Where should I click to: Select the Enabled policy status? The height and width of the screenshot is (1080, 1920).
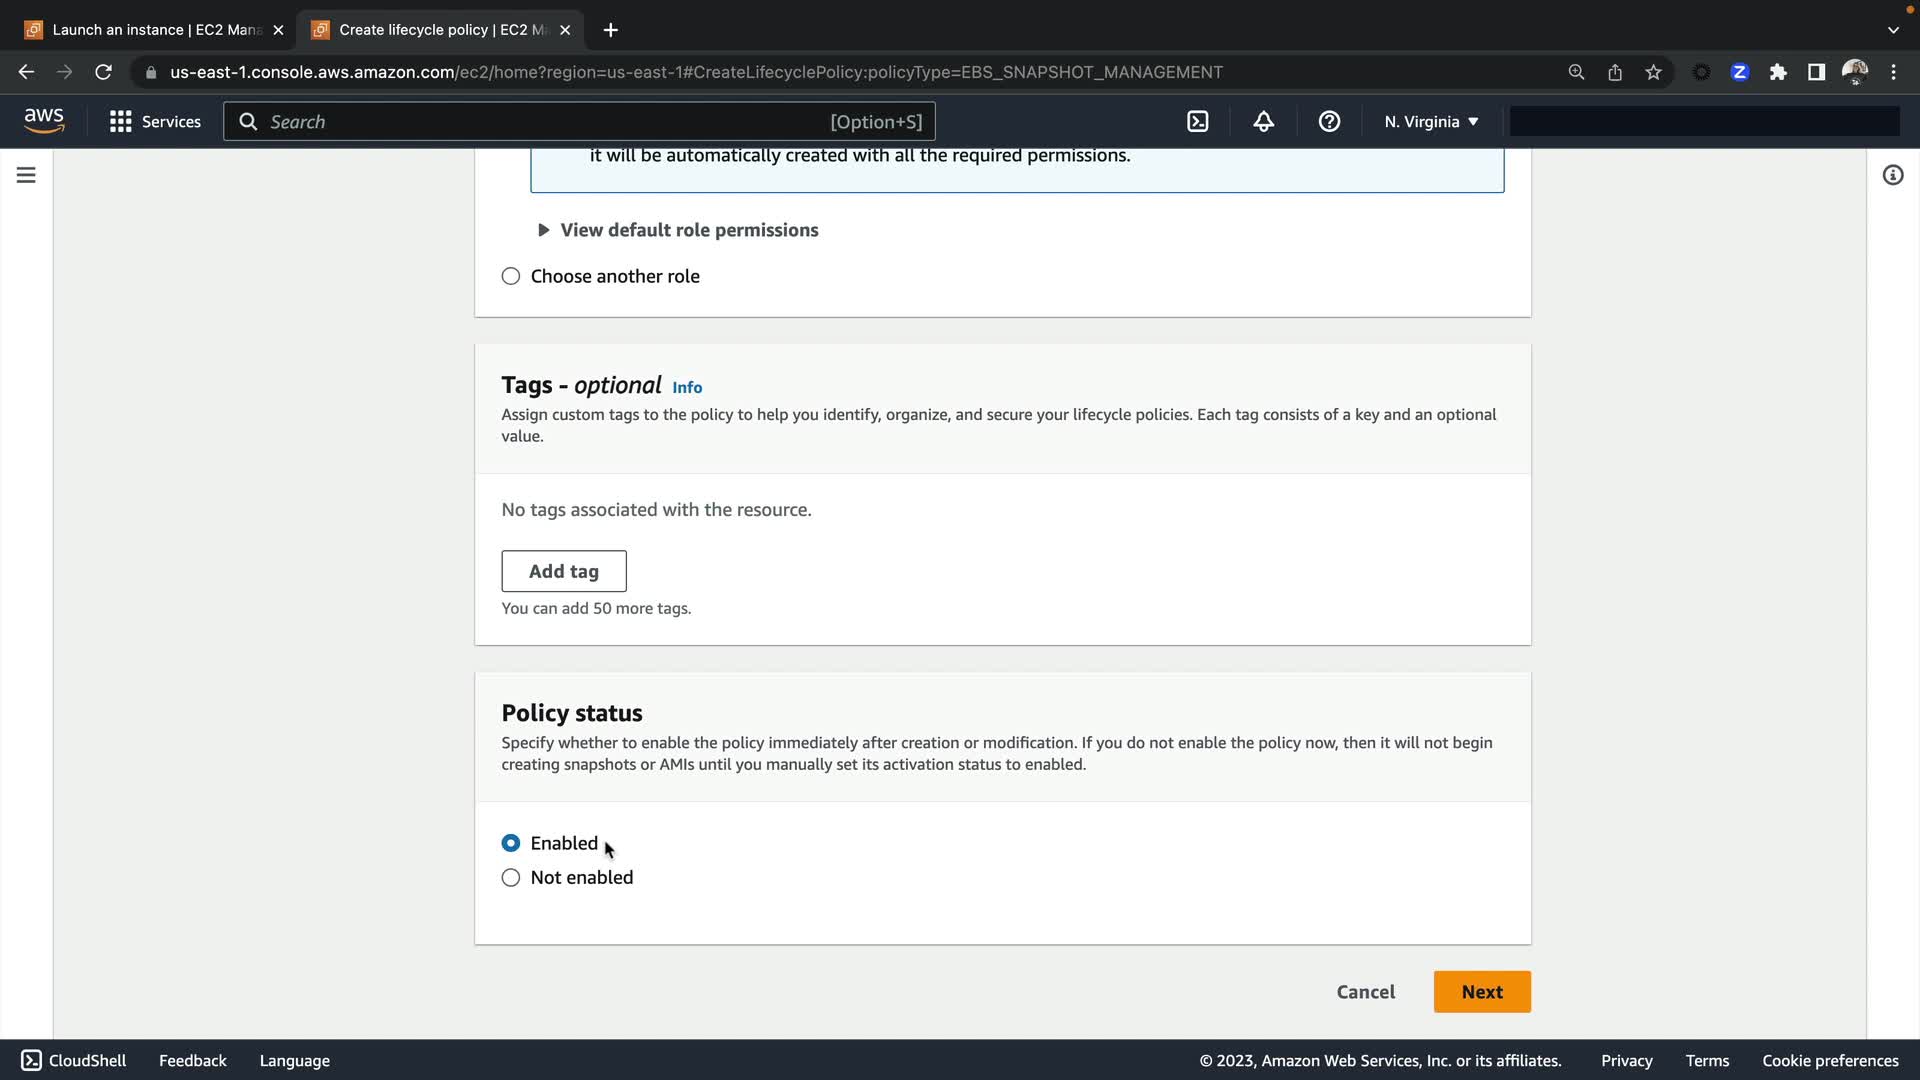click(511, 843)
